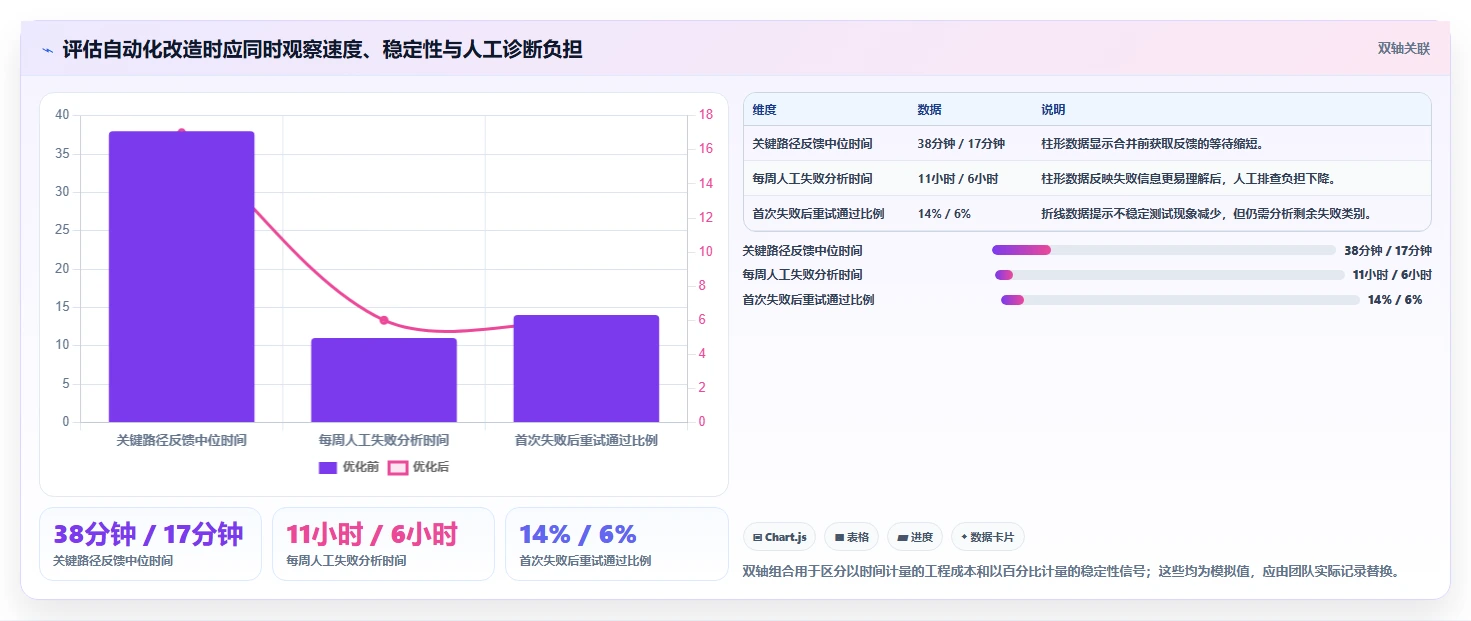This screenshot has height=621, width=1471.
Task: Click table cell 每周人工失败分析时间
Action: click(x=812, y=179)
